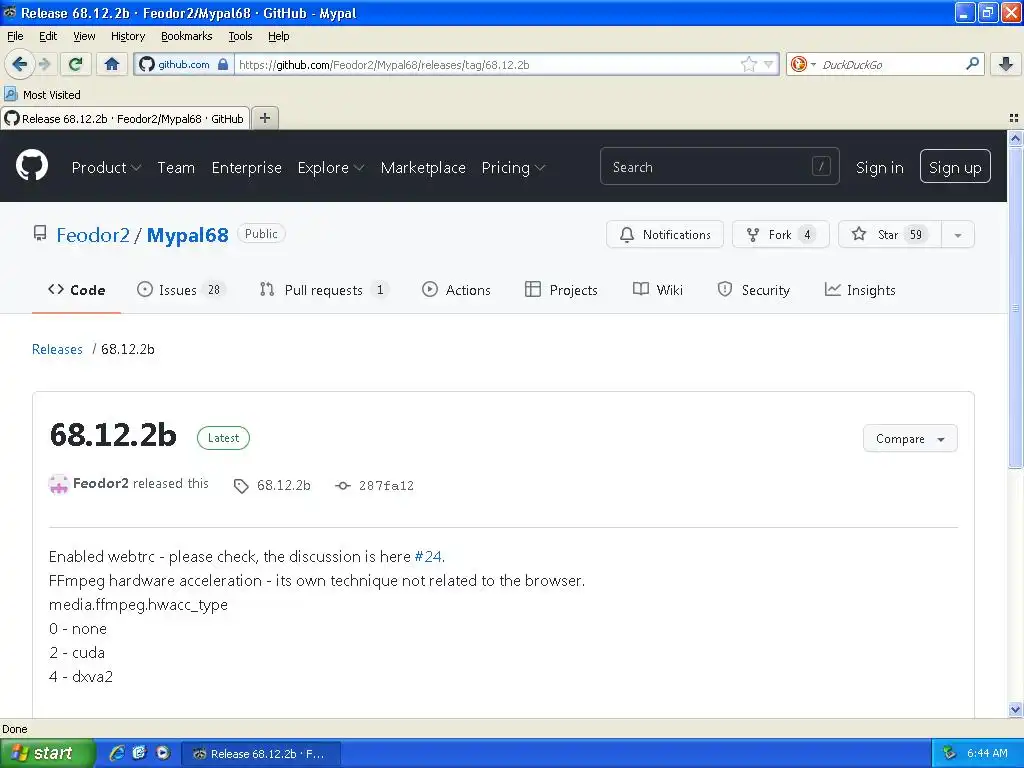Open a new browser tab
Viewport: 1024px width, 768px height.
click(264, 118)
